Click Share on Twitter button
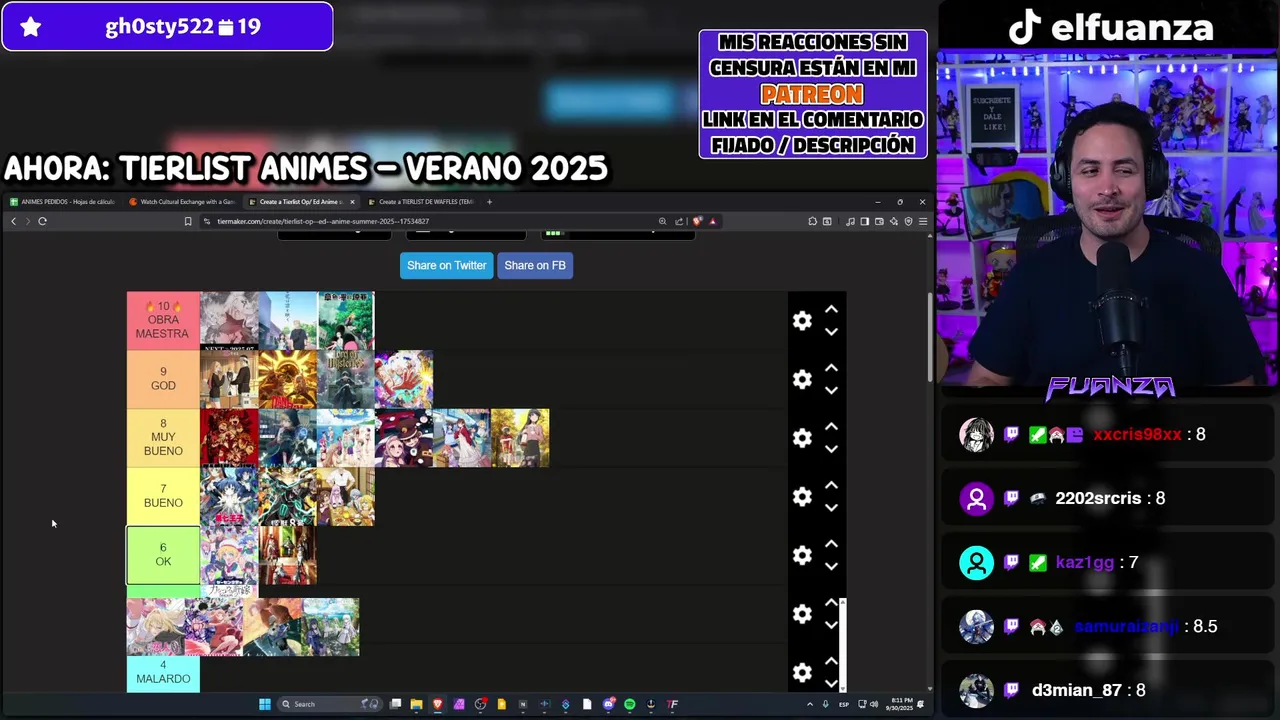The width and height of the screenshot is (1280, 720). point(446,265)
